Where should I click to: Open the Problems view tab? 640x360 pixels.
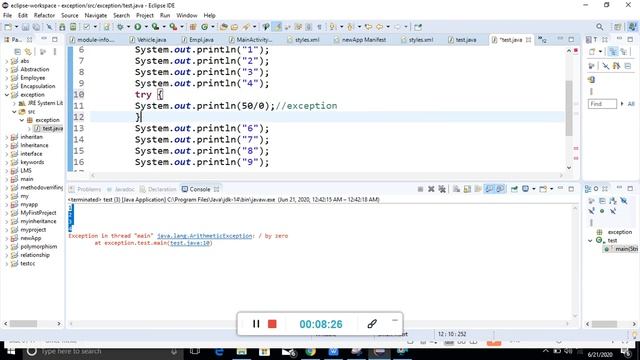85,189
